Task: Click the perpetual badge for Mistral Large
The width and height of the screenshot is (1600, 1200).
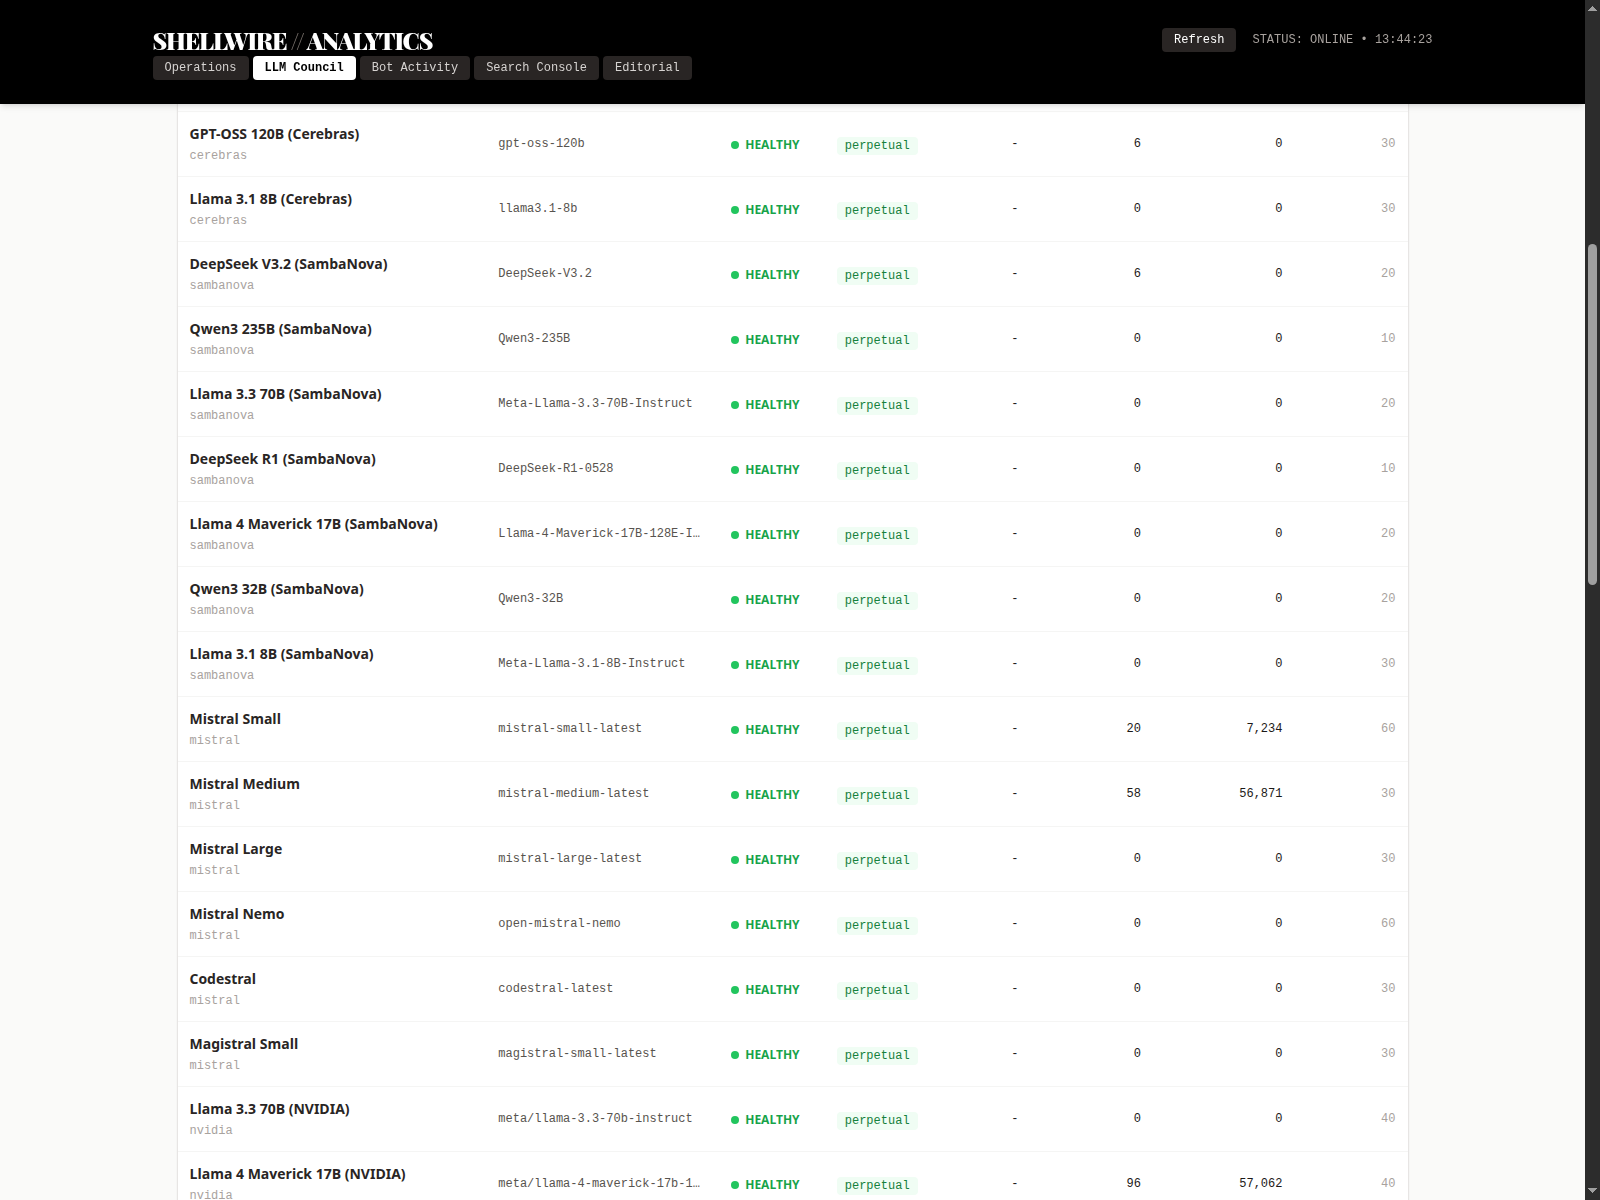Action: click(877, 860)
